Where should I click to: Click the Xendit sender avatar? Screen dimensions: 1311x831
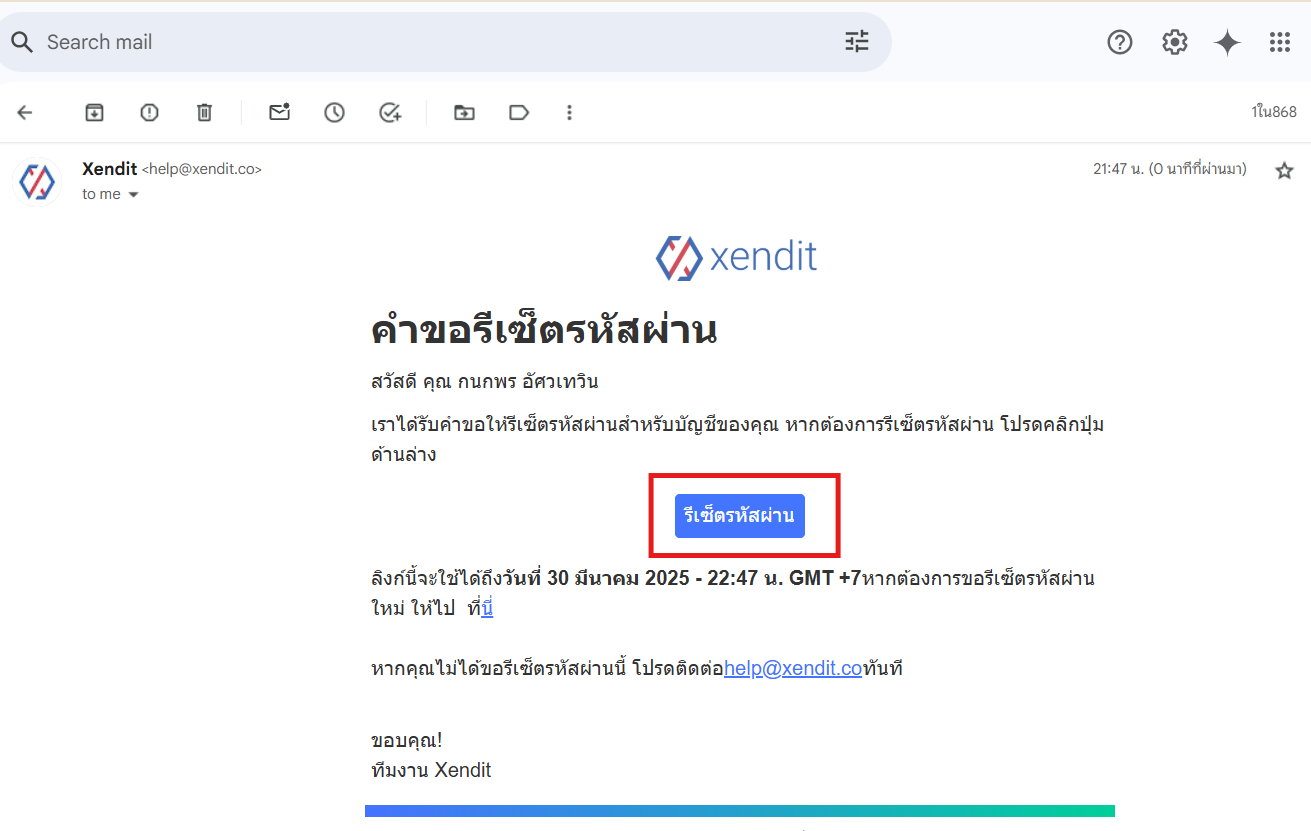pos(37,182)
